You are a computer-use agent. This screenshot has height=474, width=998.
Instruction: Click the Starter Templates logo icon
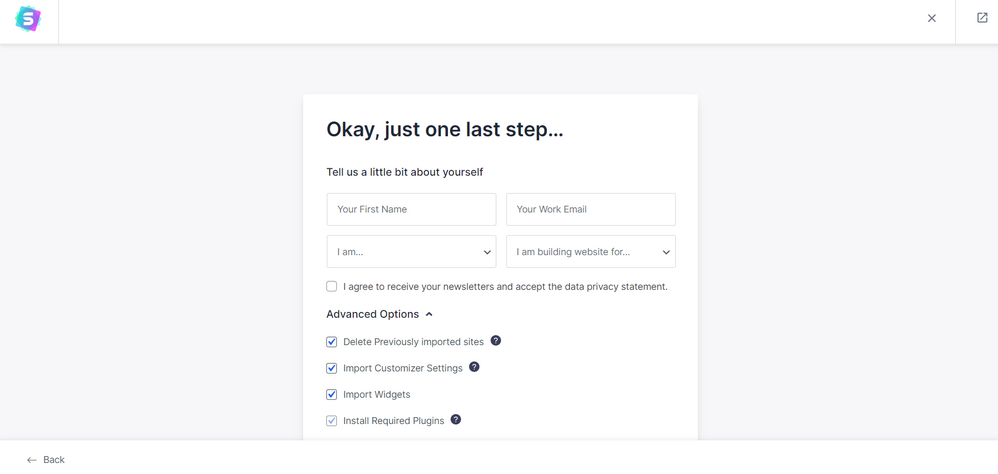pyautogui.click(x=28, y=19)
